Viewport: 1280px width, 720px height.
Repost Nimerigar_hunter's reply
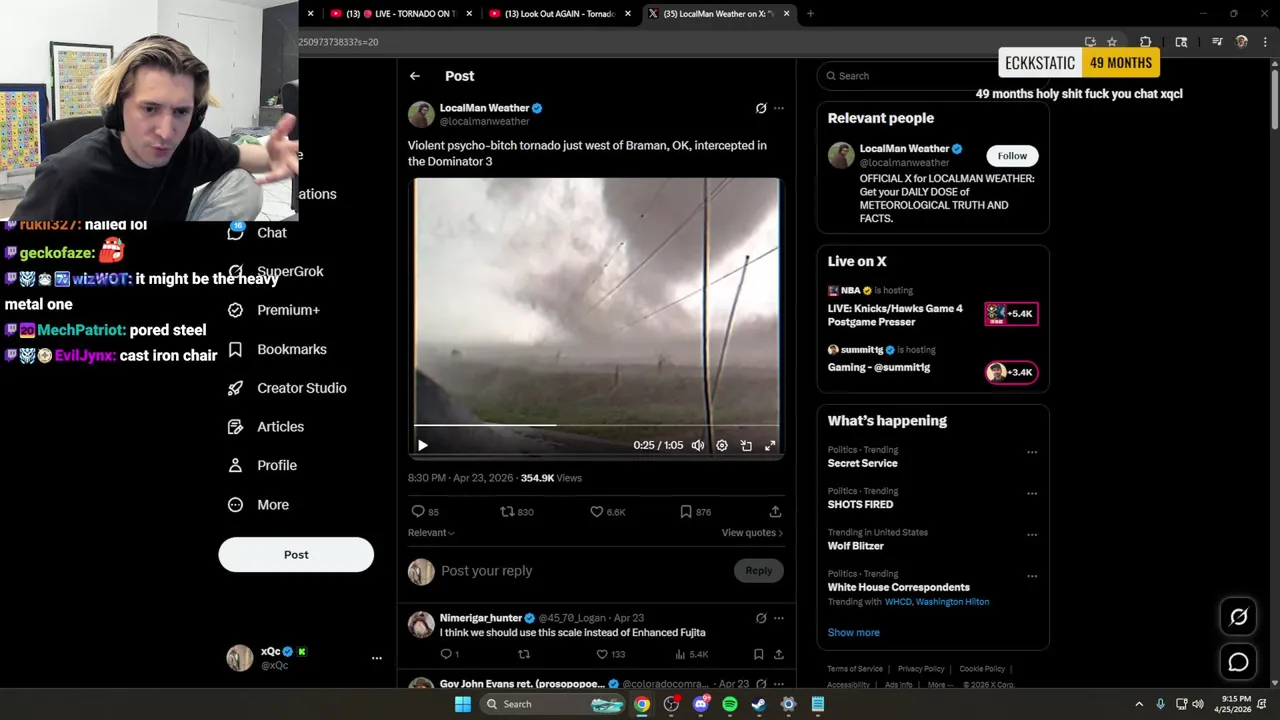coord(523,655)
